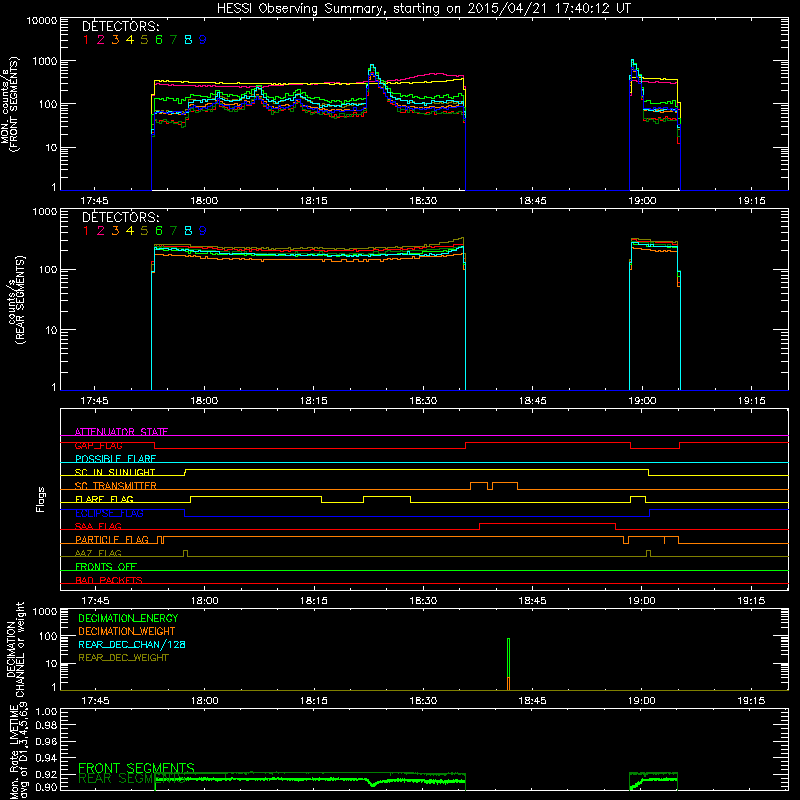Click detector 9 in the rear segments legend

203,231
